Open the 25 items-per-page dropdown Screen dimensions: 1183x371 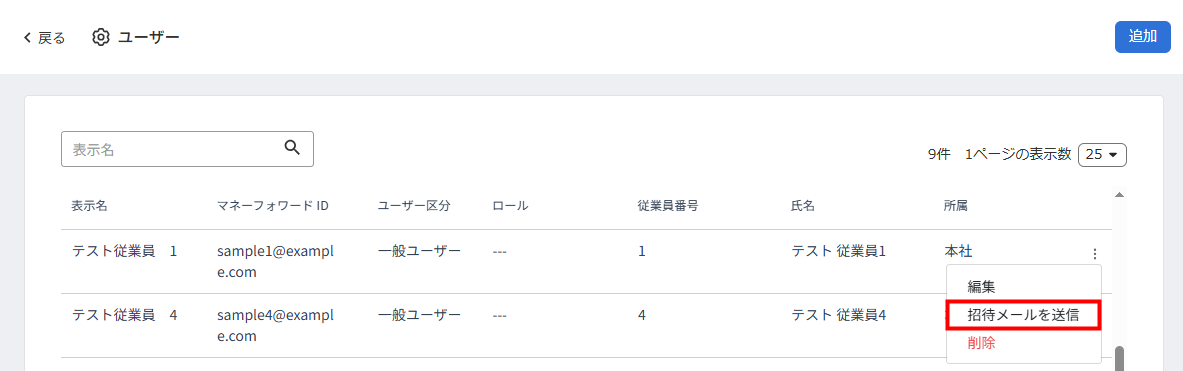tap(1102, 154)
